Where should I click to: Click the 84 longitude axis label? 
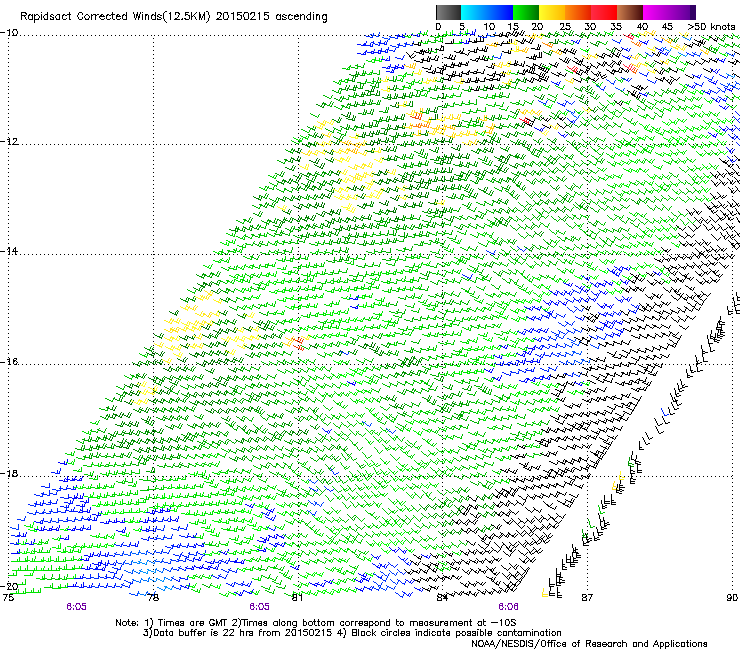442,598
